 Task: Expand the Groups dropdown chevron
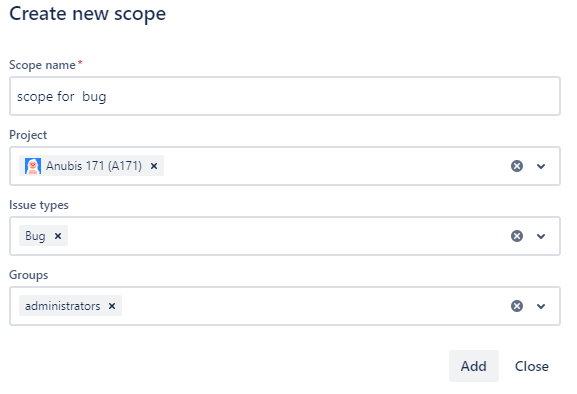pos(541,306)
